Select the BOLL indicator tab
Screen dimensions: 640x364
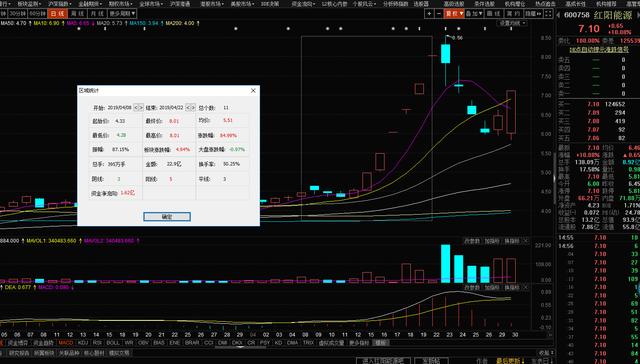[113, 343]
